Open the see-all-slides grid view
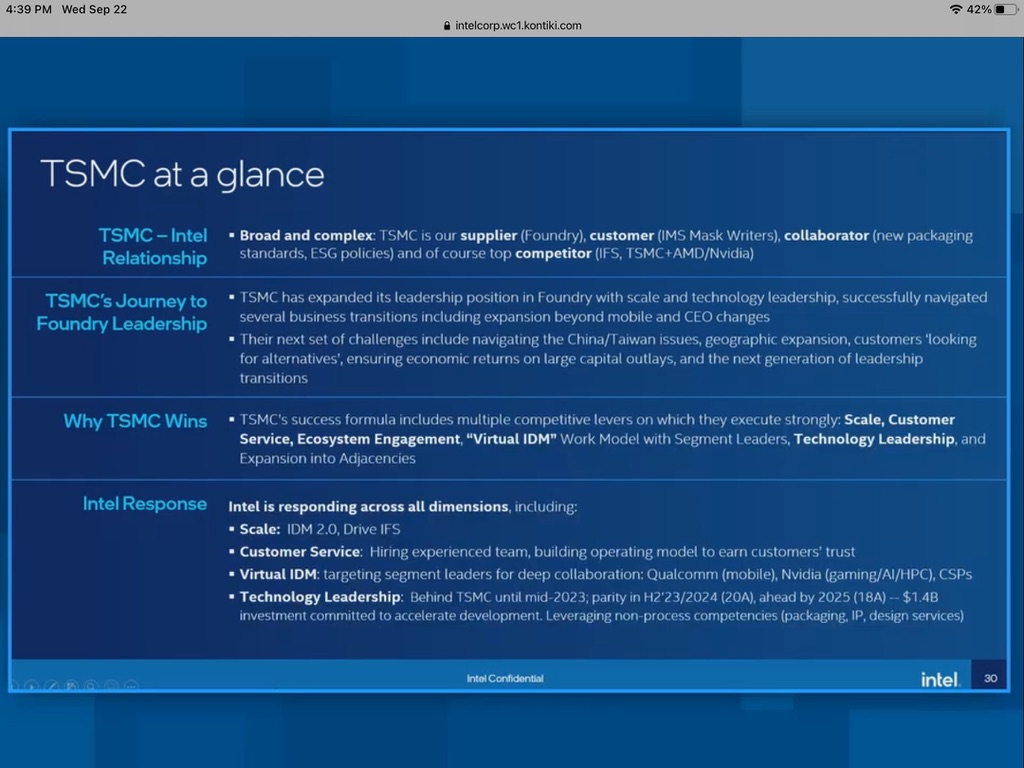Image resolution: width=1024 pixels, height=768 pixels. coord(72,686)
